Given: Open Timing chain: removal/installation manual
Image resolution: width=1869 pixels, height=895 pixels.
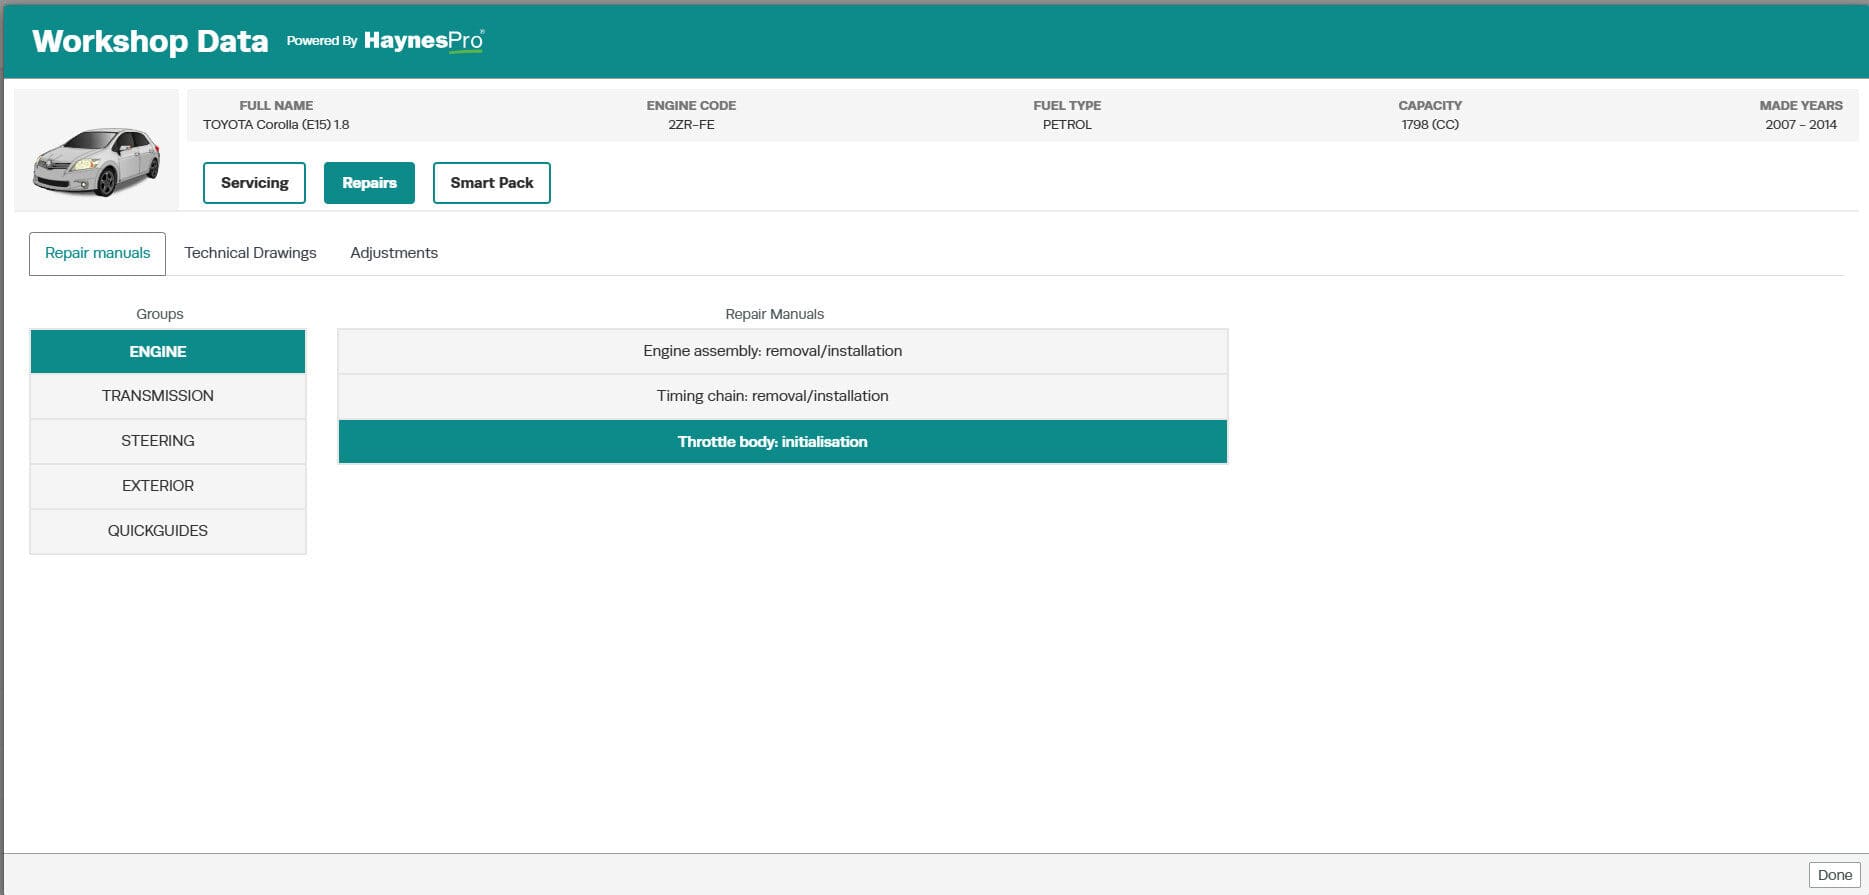Looking at the screenshot, I should tap(783, 396).
